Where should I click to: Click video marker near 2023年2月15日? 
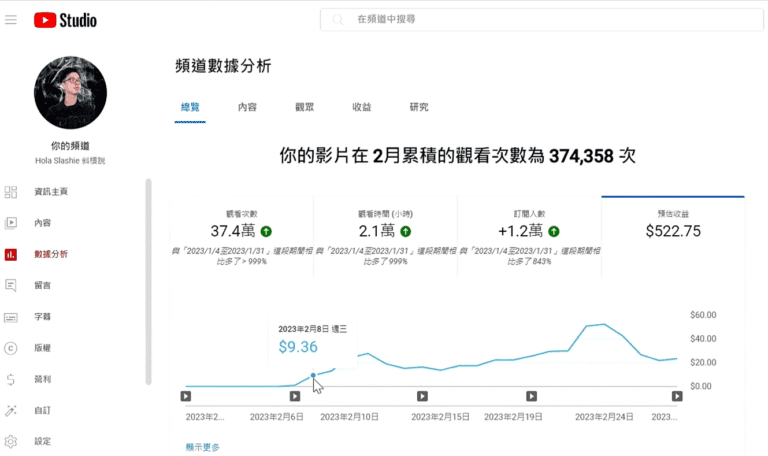click(422, 396)
